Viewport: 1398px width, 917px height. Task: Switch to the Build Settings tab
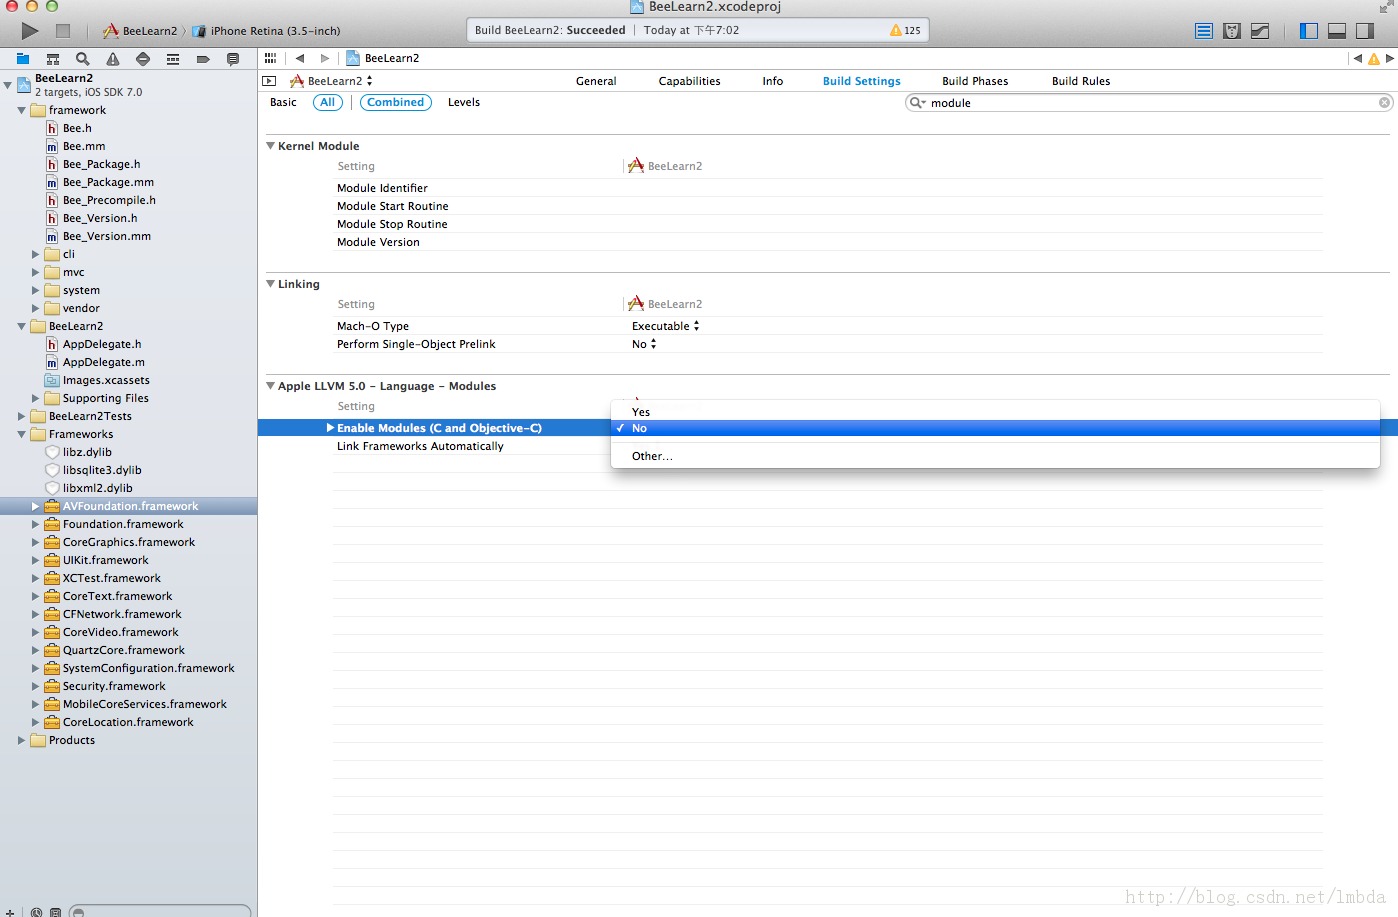point(861,81)
